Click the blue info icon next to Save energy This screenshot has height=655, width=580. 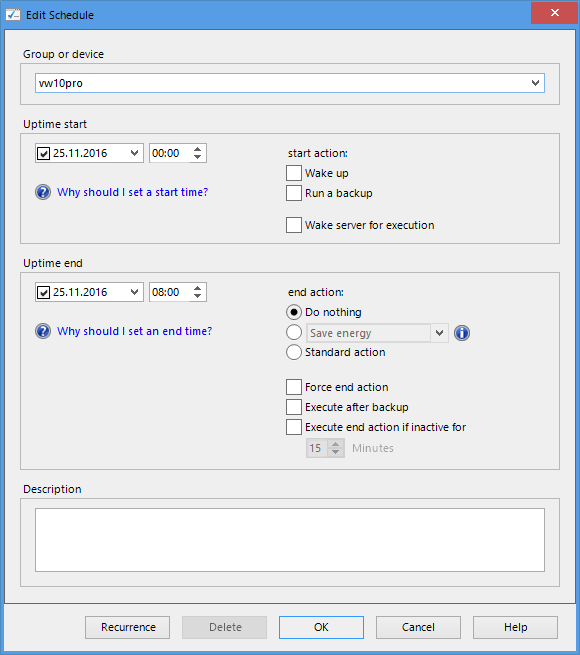(462, 333)
